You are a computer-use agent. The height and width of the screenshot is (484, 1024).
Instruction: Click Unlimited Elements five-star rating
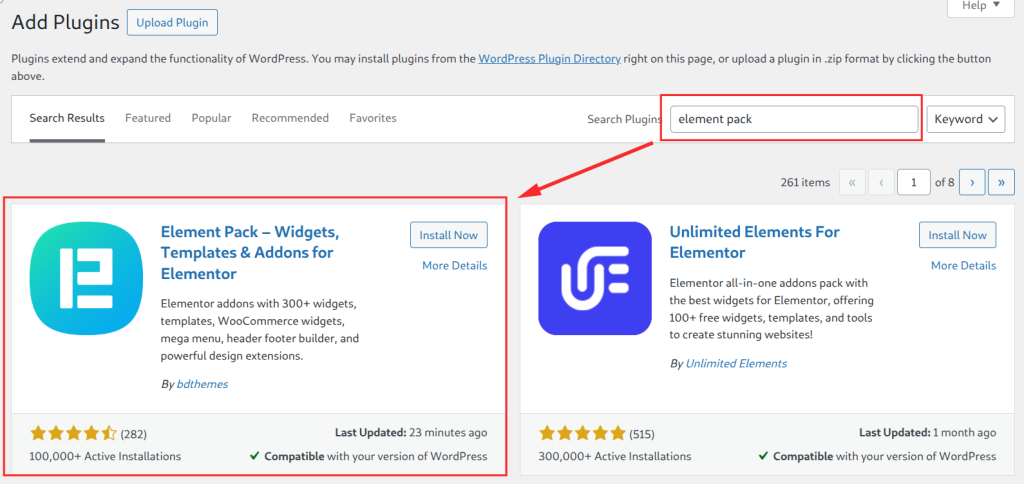pos(582,433)
